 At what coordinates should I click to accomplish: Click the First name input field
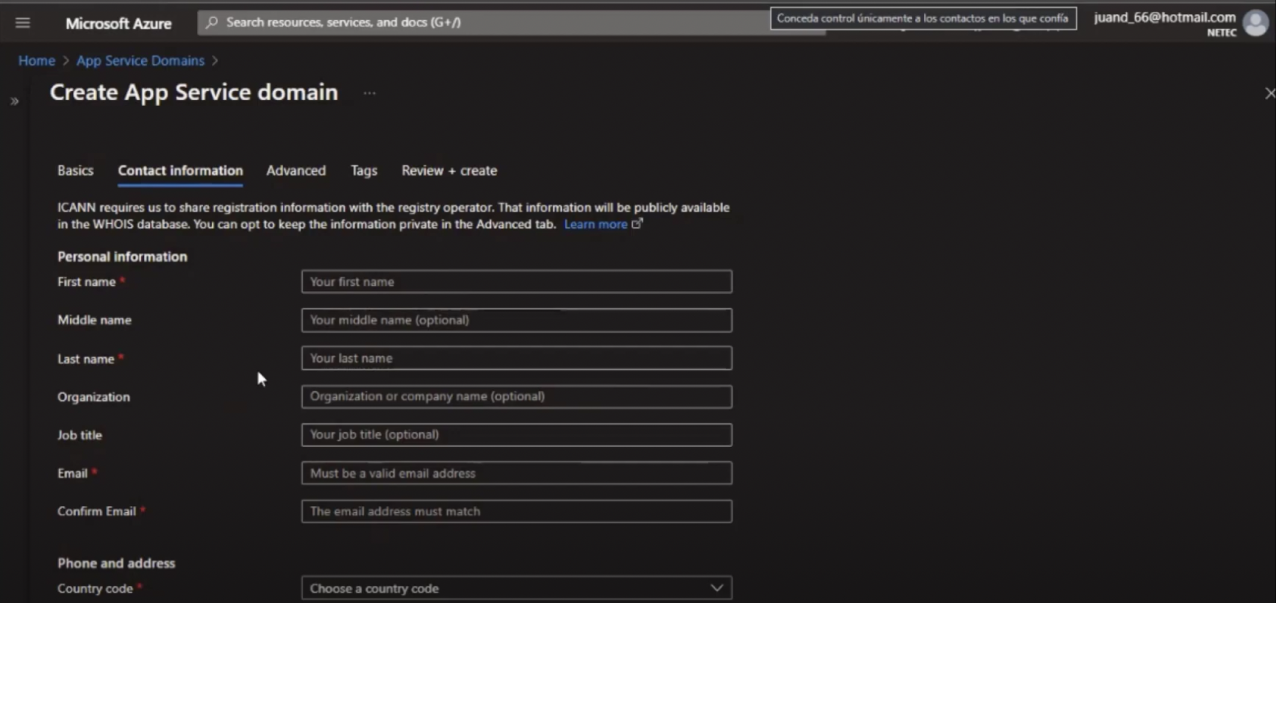516,282
